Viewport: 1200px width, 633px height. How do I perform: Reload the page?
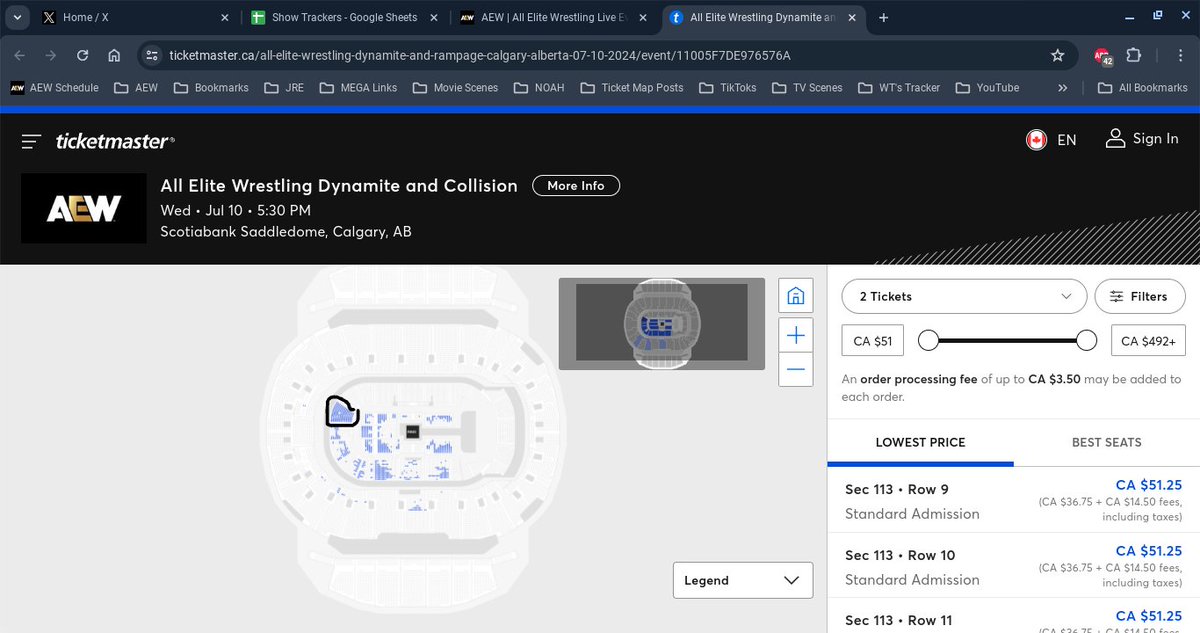click(82, 55)
